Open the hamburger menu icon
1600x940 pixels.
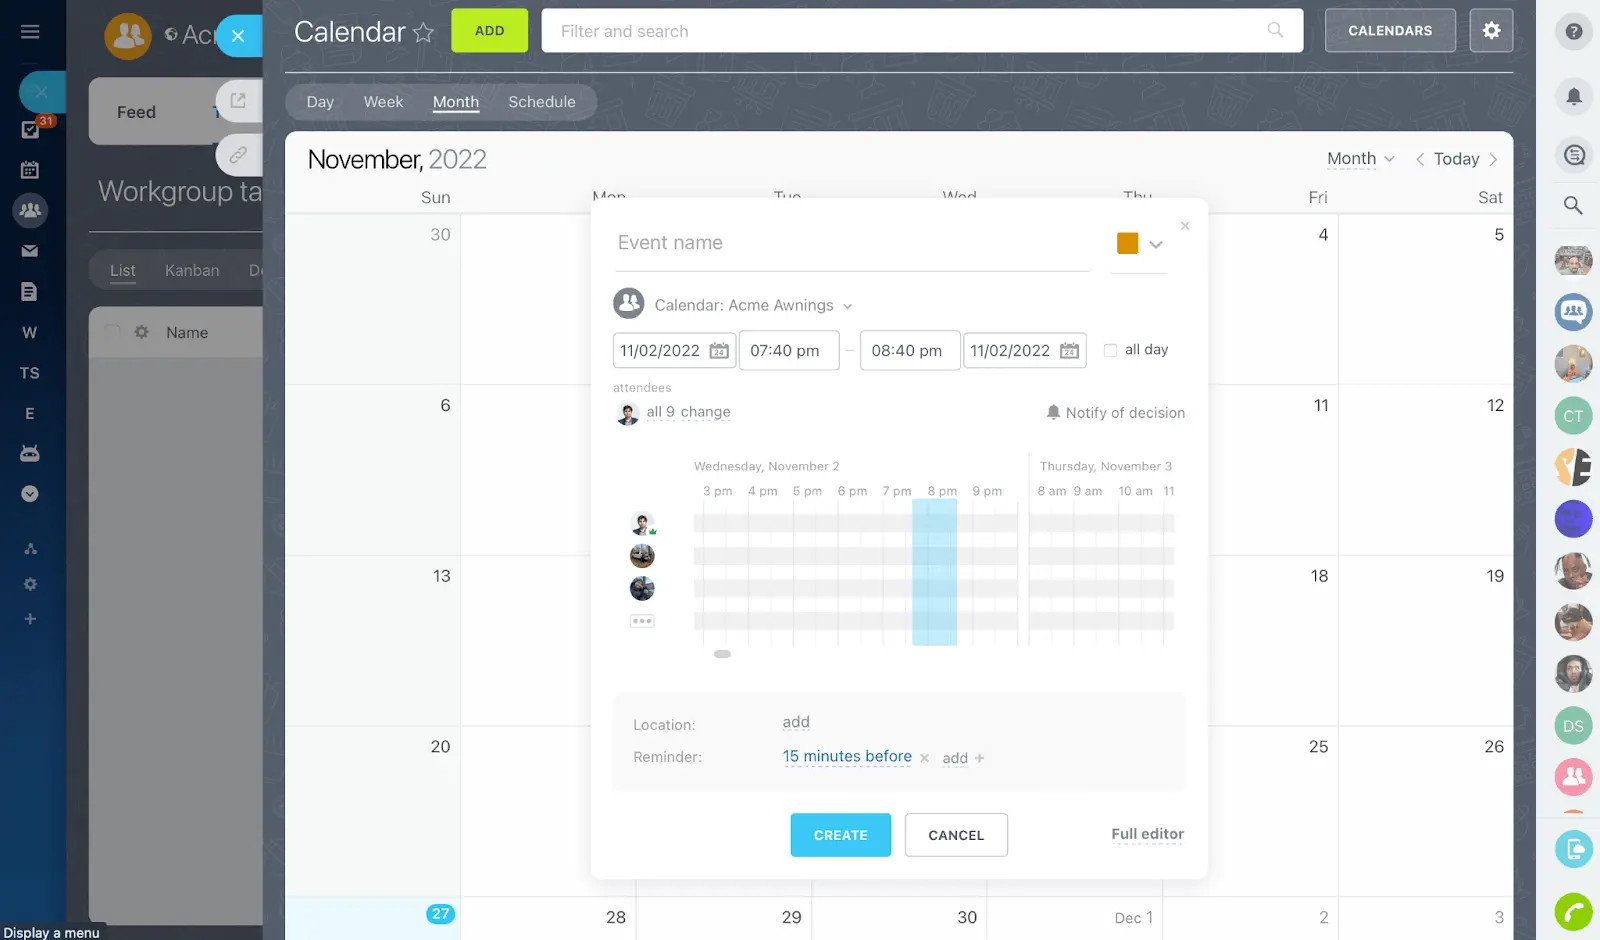30,32
